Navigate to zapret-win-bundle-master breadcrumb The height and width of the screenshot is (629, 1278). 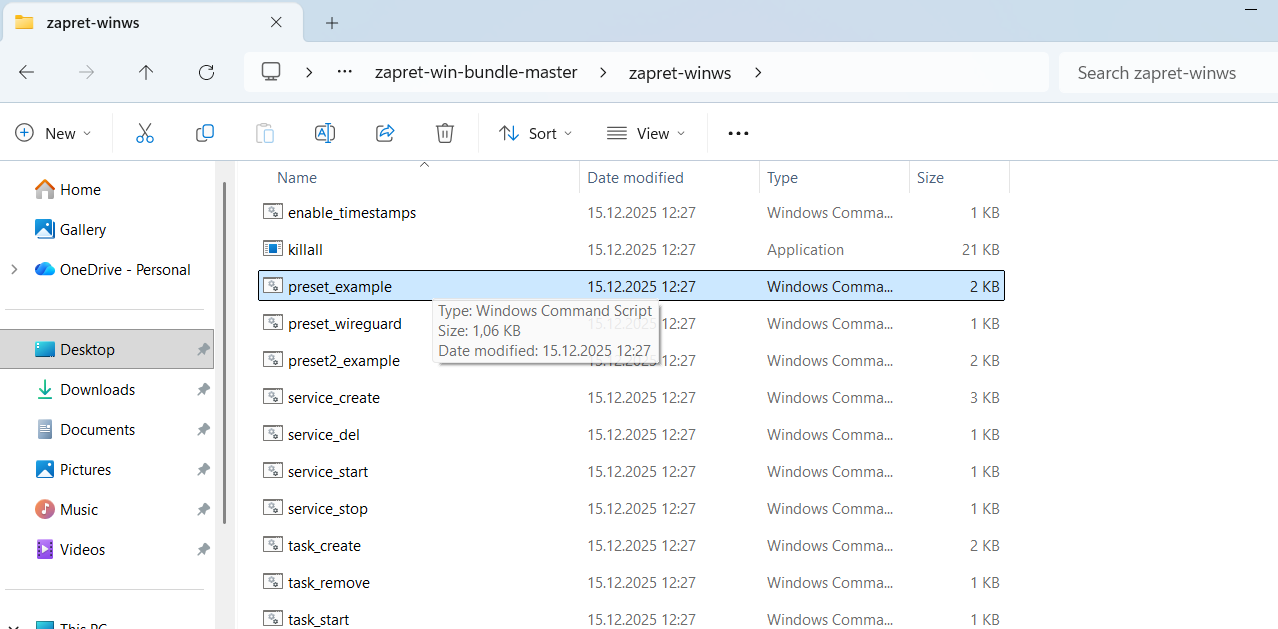476,72
